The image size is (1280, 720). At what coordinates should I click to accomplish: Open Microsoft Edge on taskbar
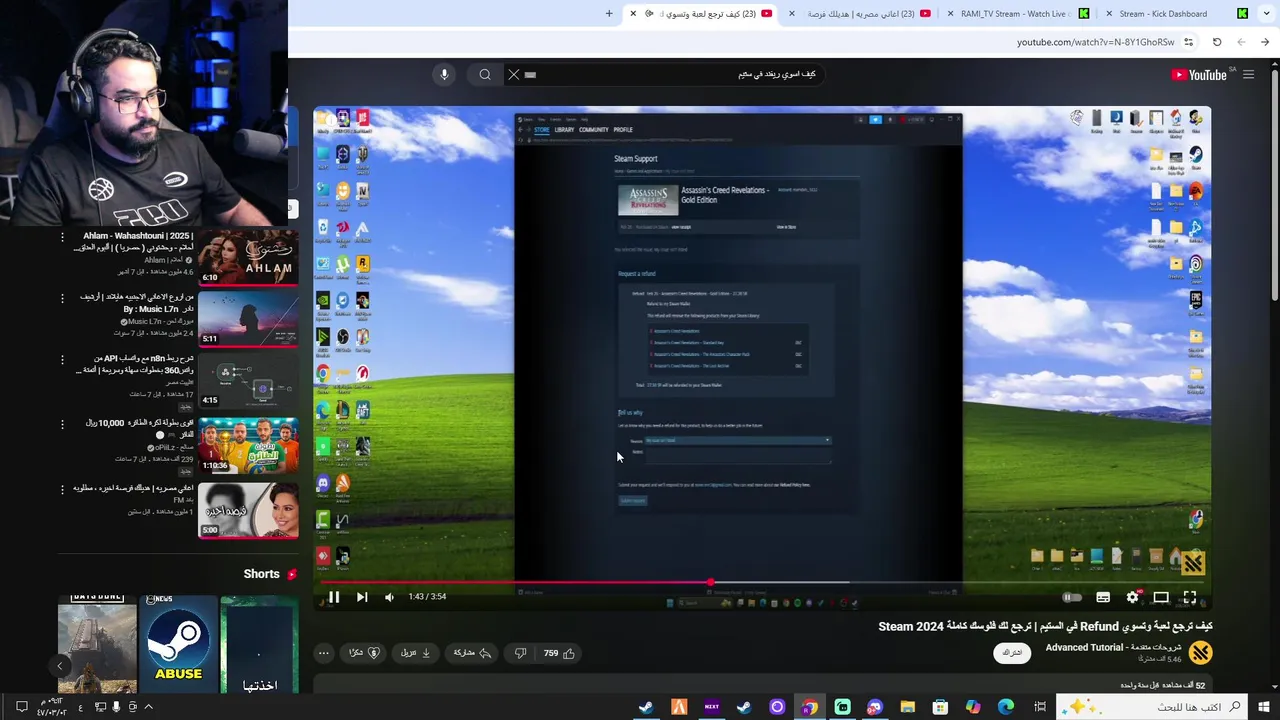(x=1006, y=707)
